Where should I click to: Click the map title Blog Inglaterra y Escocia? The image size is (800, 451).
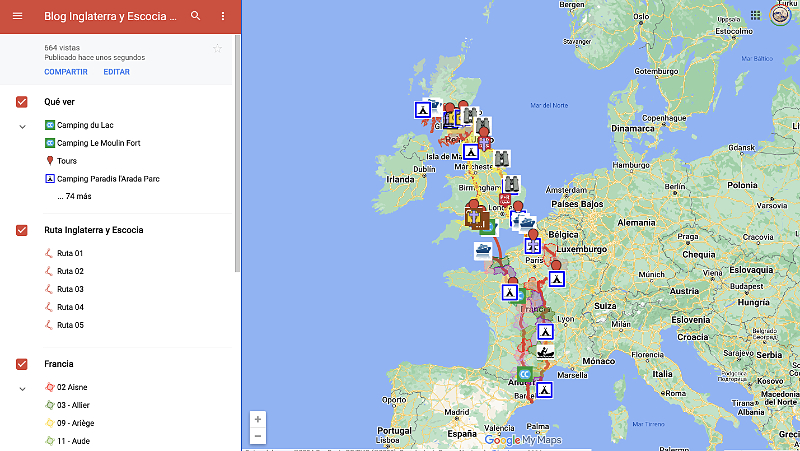110,16
